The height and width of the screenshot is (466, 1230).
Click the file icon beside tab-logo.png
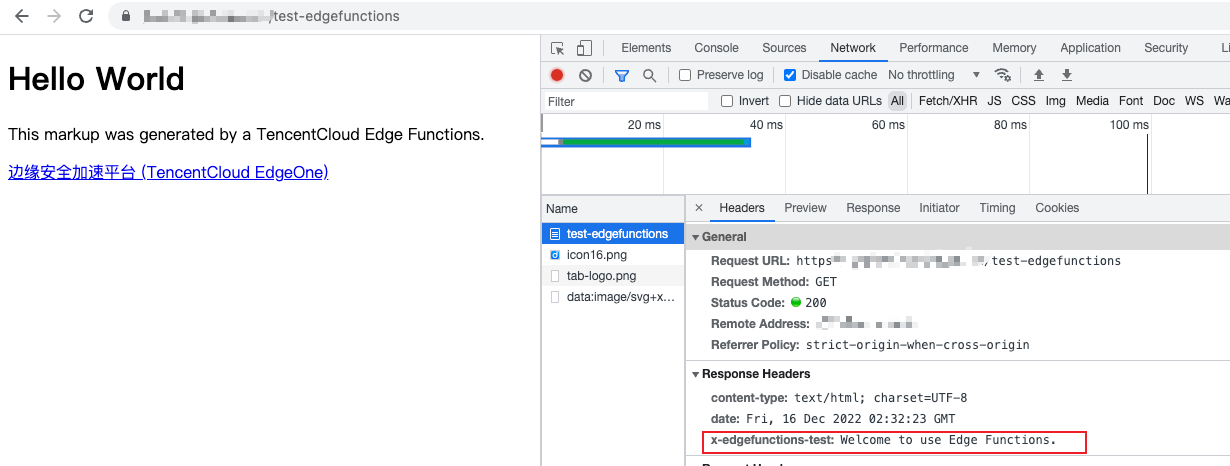tap(555, 276)
